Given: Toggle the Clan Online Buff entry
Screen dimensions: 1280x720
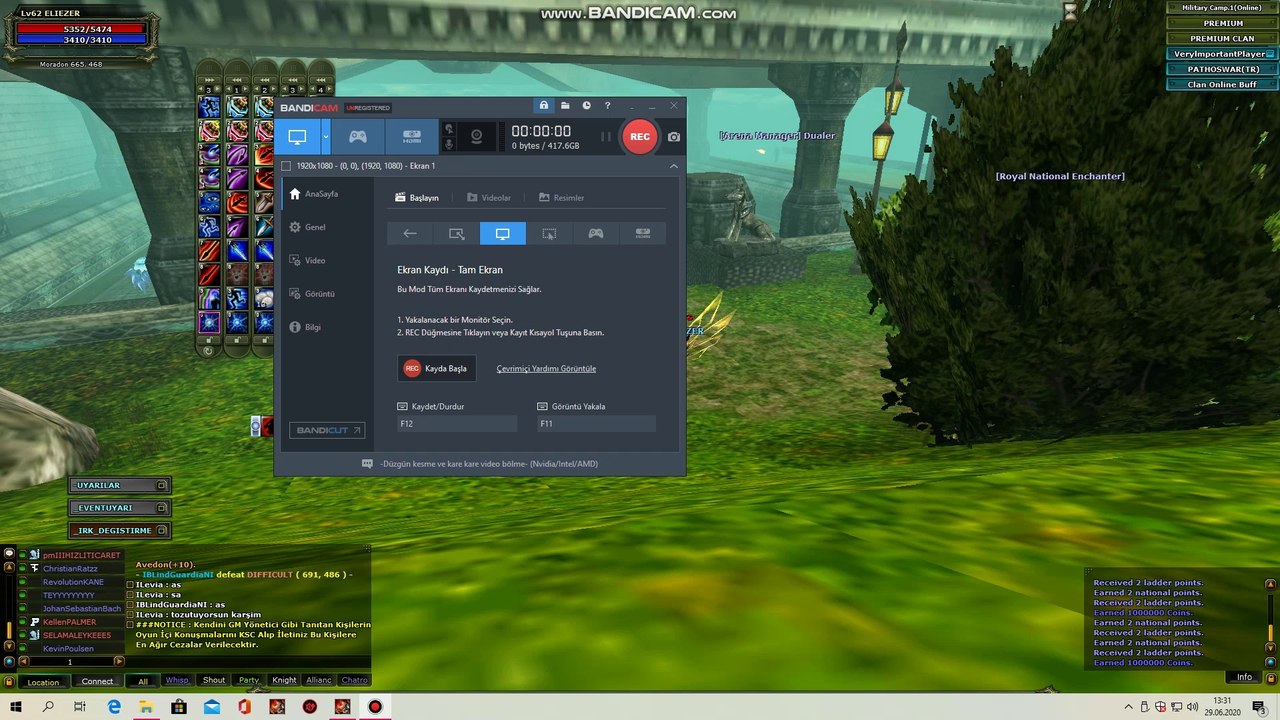Looking at the screenshot, I should click(x=1222, y=85).
